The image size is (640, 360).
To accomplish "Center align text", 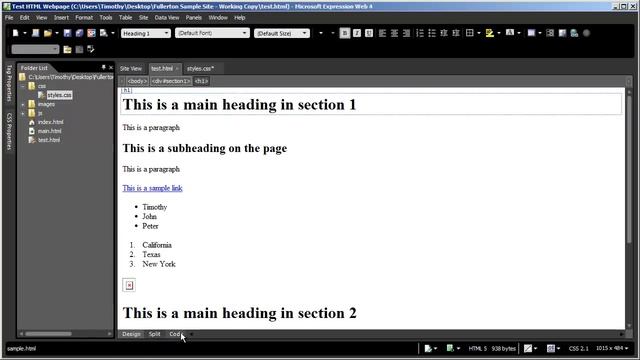I will tap(394, 33).
